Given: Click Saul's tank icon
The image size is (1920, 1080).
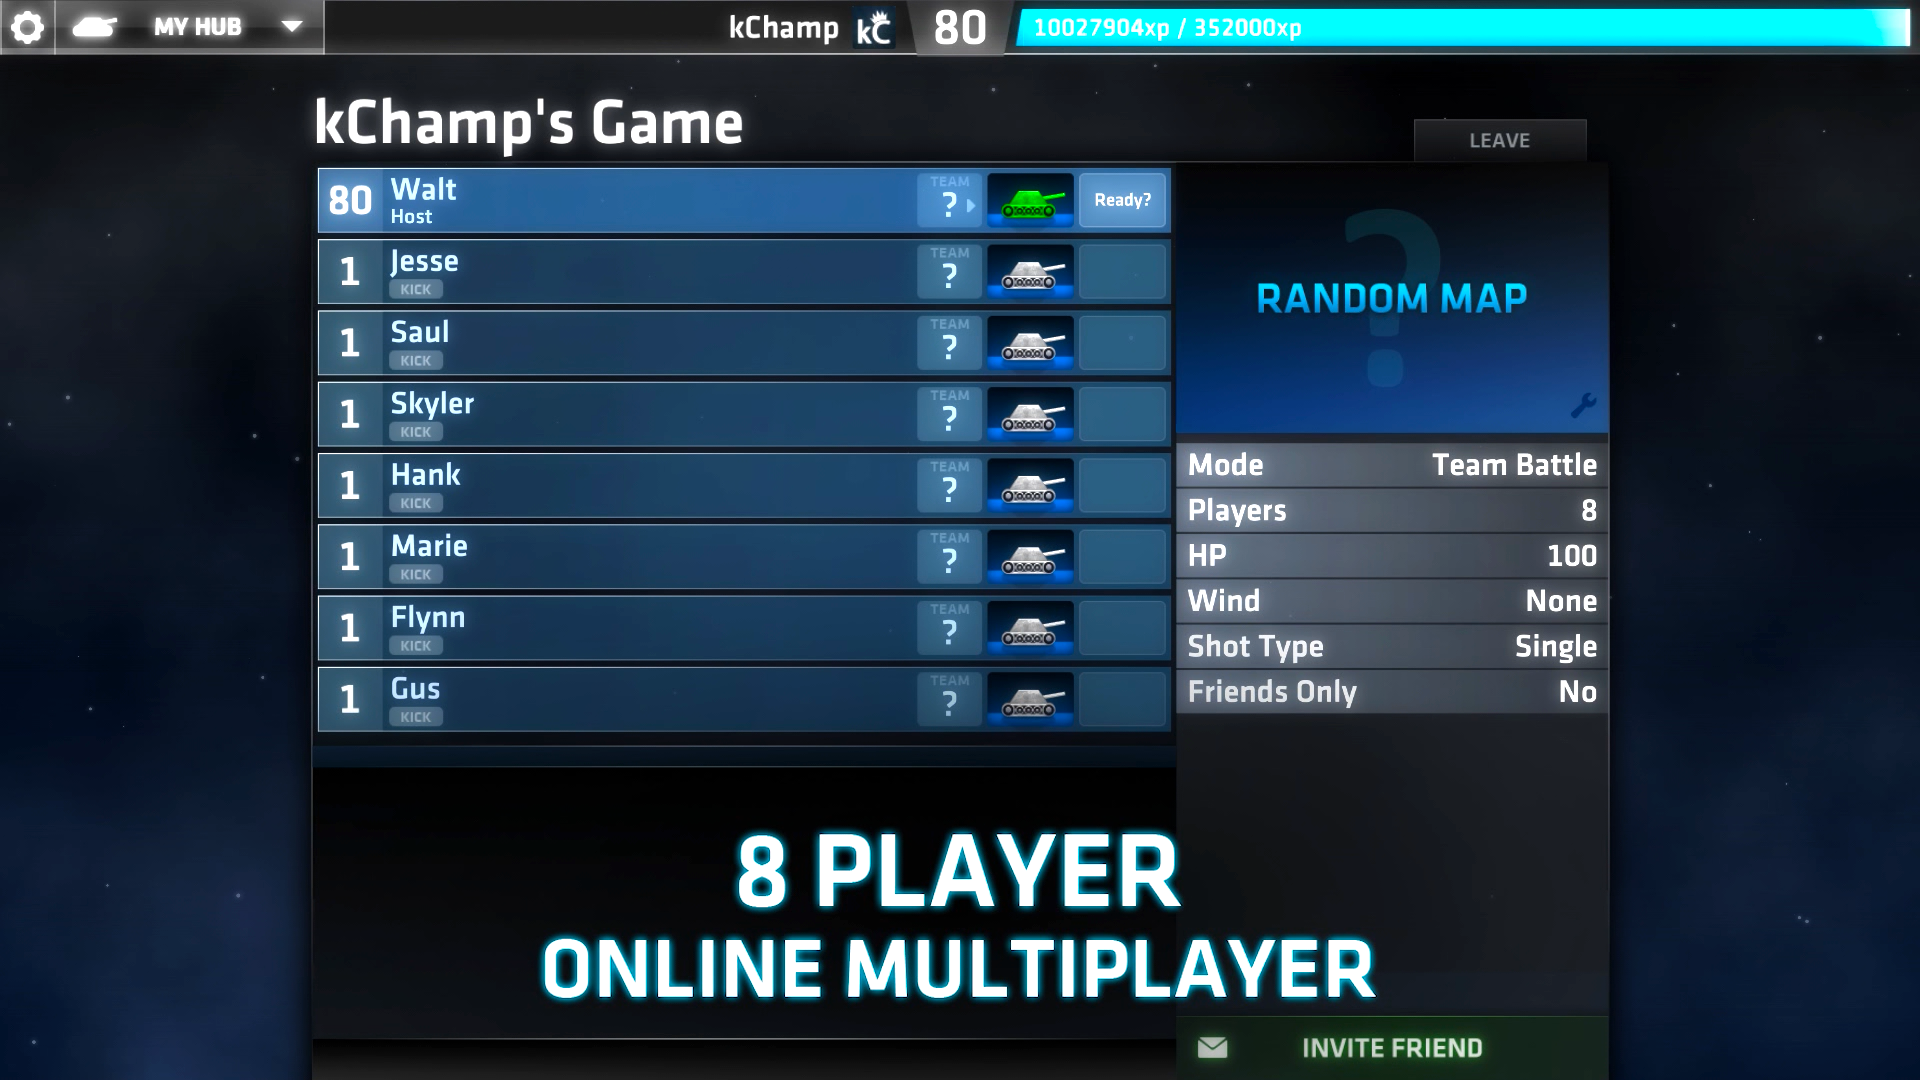Looking at the screenshot, I should tap(1031, 344).
